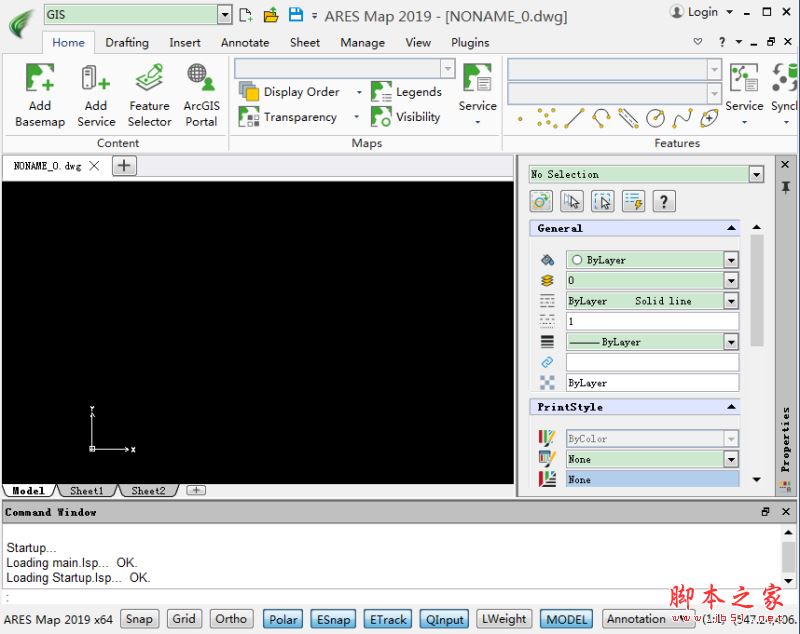
Task: Click the Maps Service icon
Action: point(478,78)
